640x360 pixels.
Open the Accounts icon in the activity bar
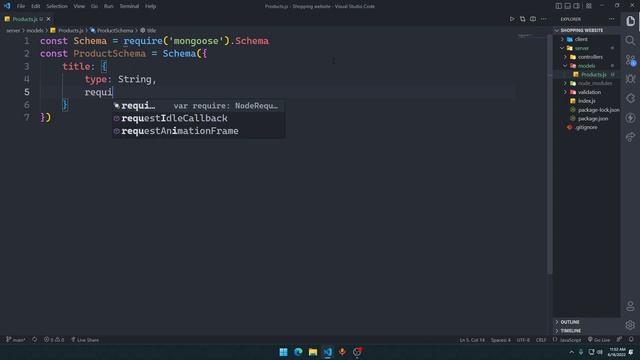pyautogui.click(x=630, y=306)
